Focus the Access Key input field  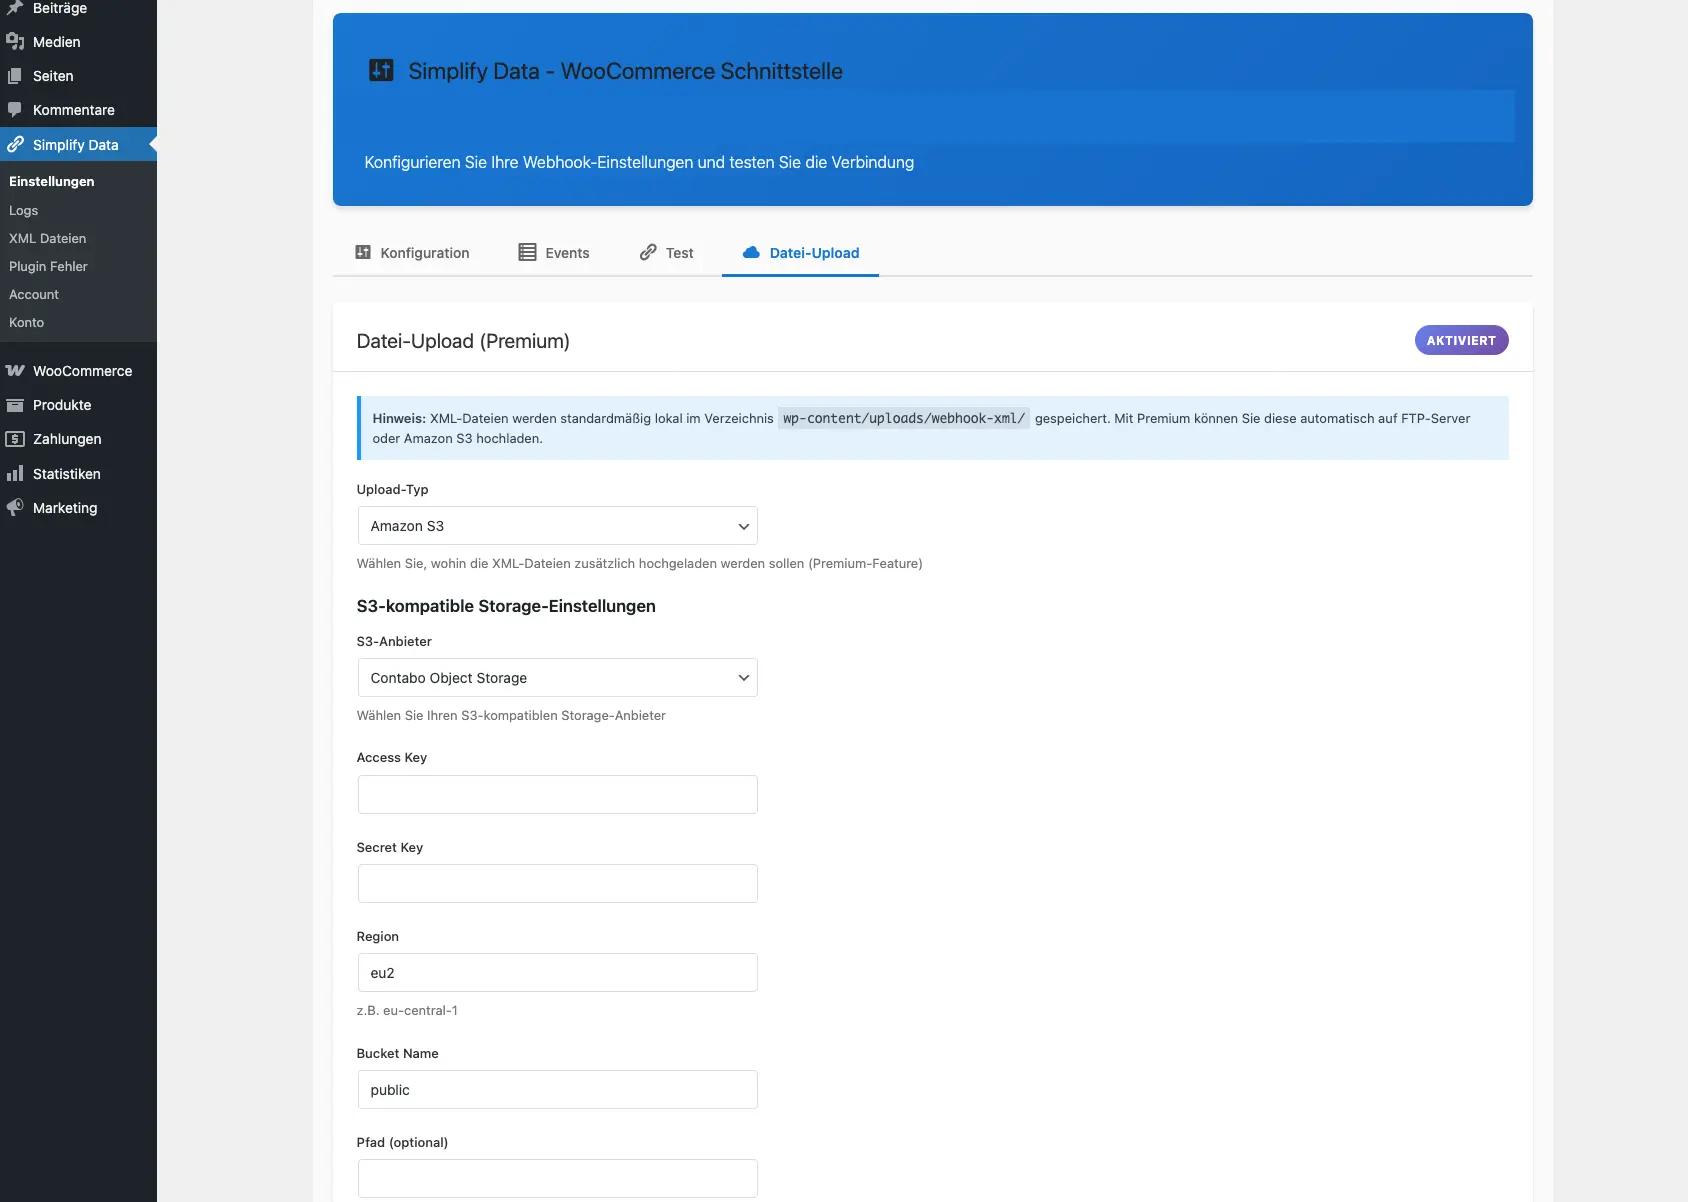557,795
